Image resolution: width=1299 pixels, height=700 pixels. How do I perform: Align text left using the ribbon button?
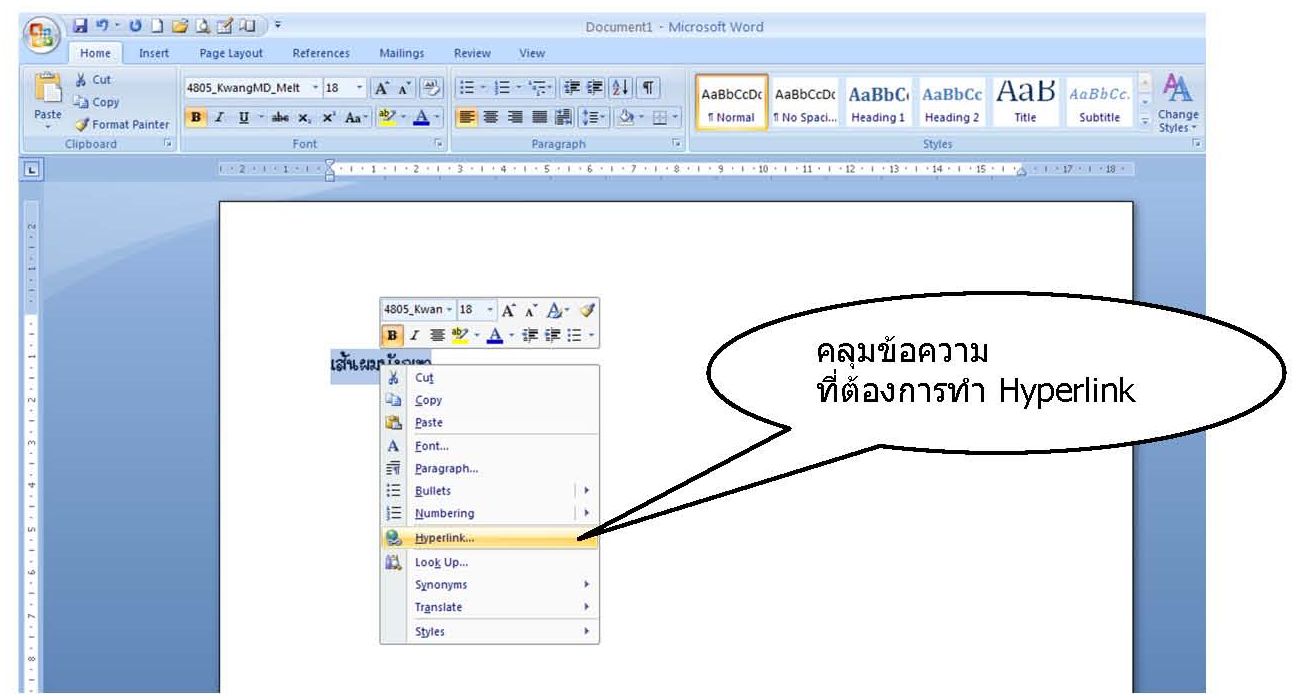[x=467, y=117]
